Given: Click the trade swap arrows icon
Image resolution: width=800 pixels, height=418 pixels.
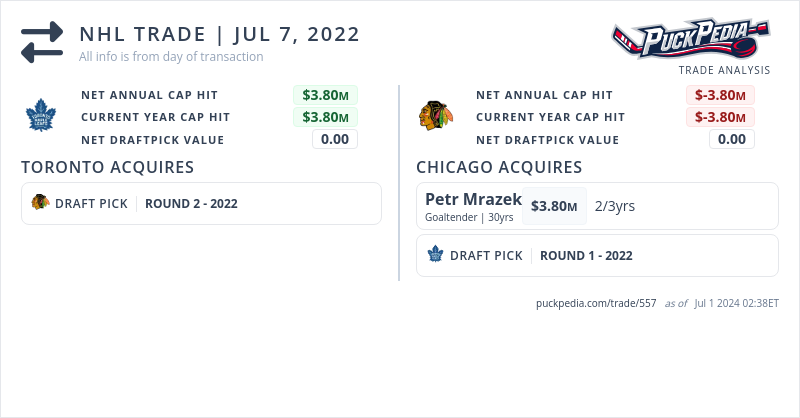Looking at the screenshot, I should [42, 42].
